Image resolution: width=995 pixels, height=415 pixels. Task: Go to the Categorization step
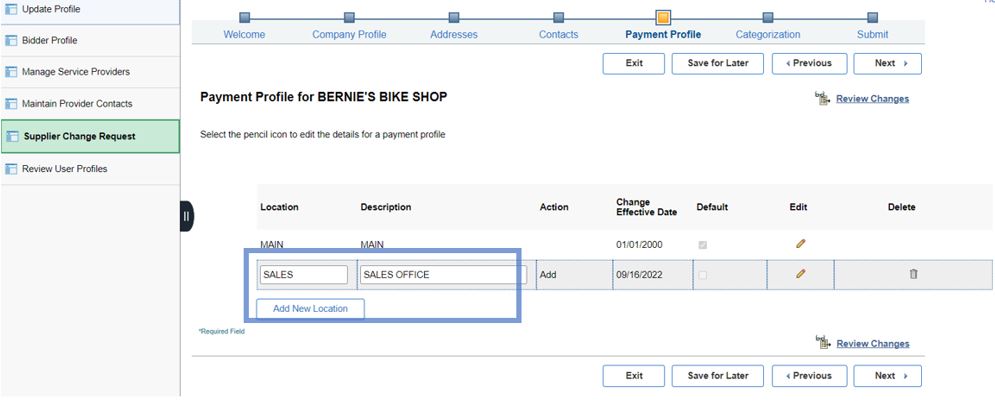point(768,35)
